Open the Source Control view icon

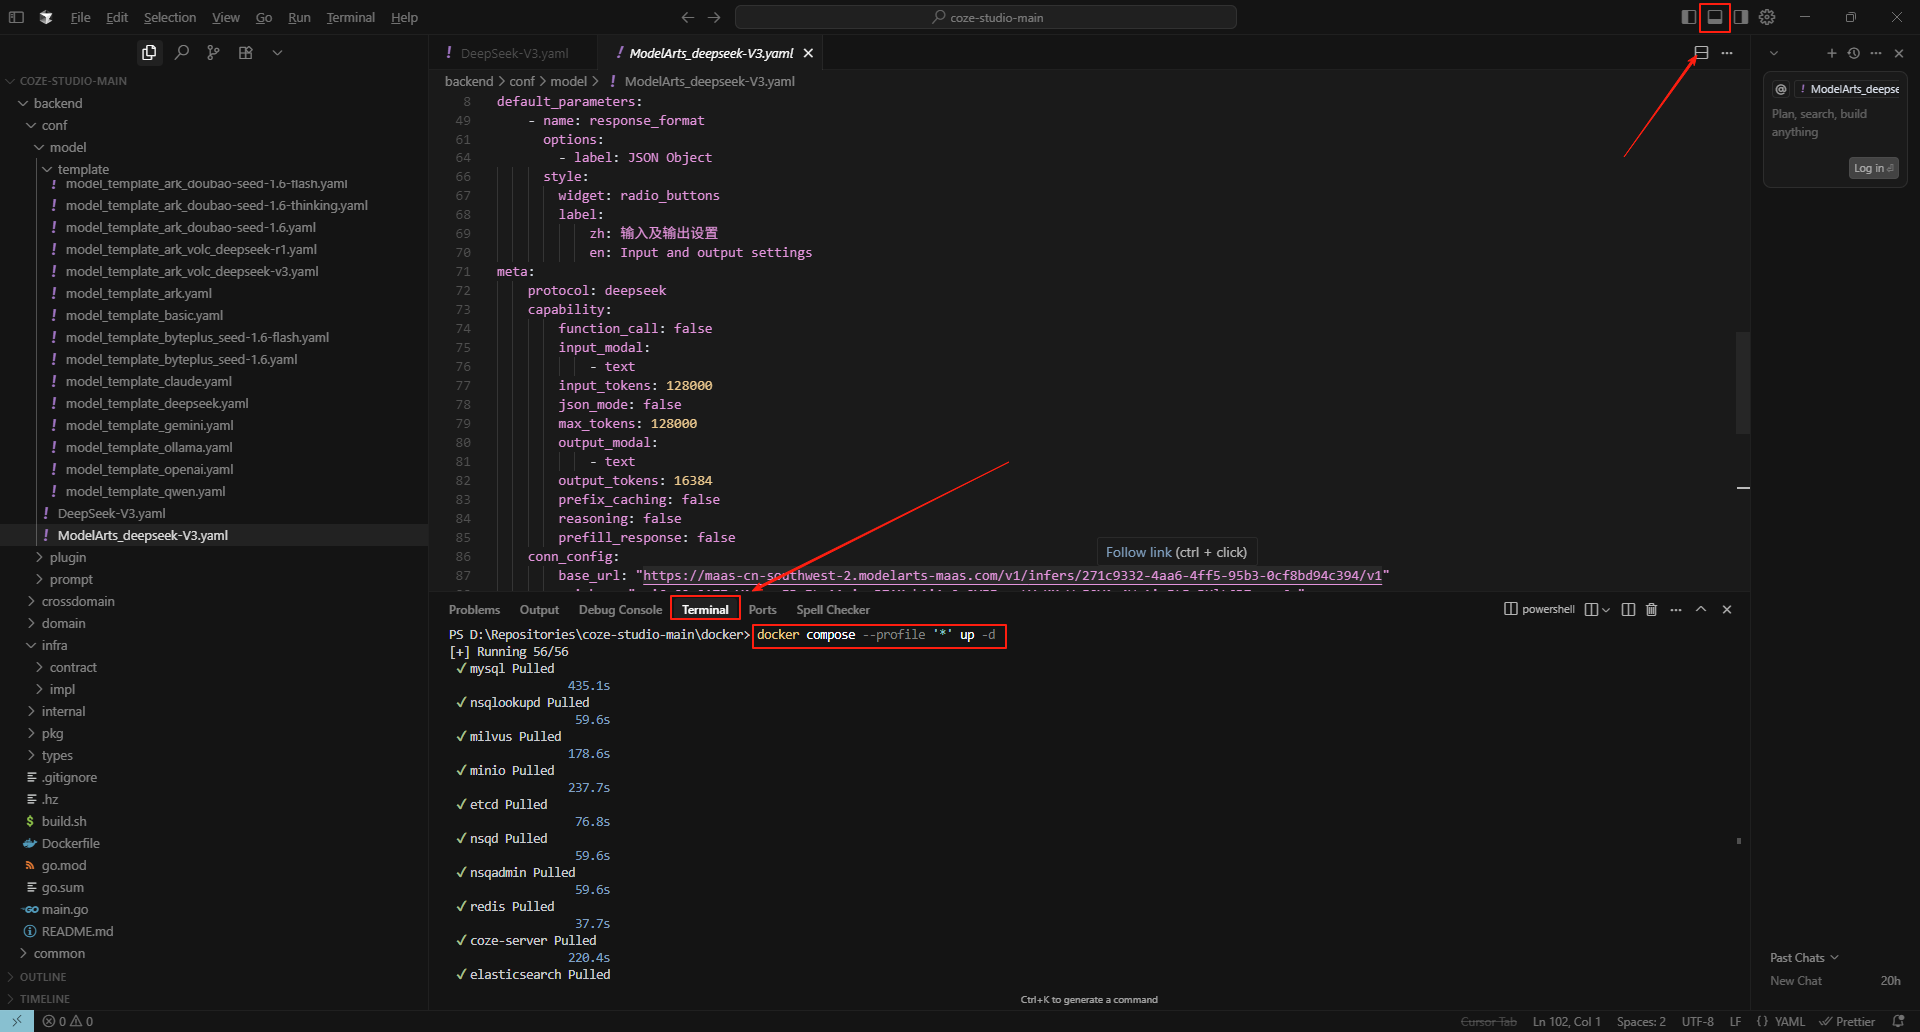[213, 53]
